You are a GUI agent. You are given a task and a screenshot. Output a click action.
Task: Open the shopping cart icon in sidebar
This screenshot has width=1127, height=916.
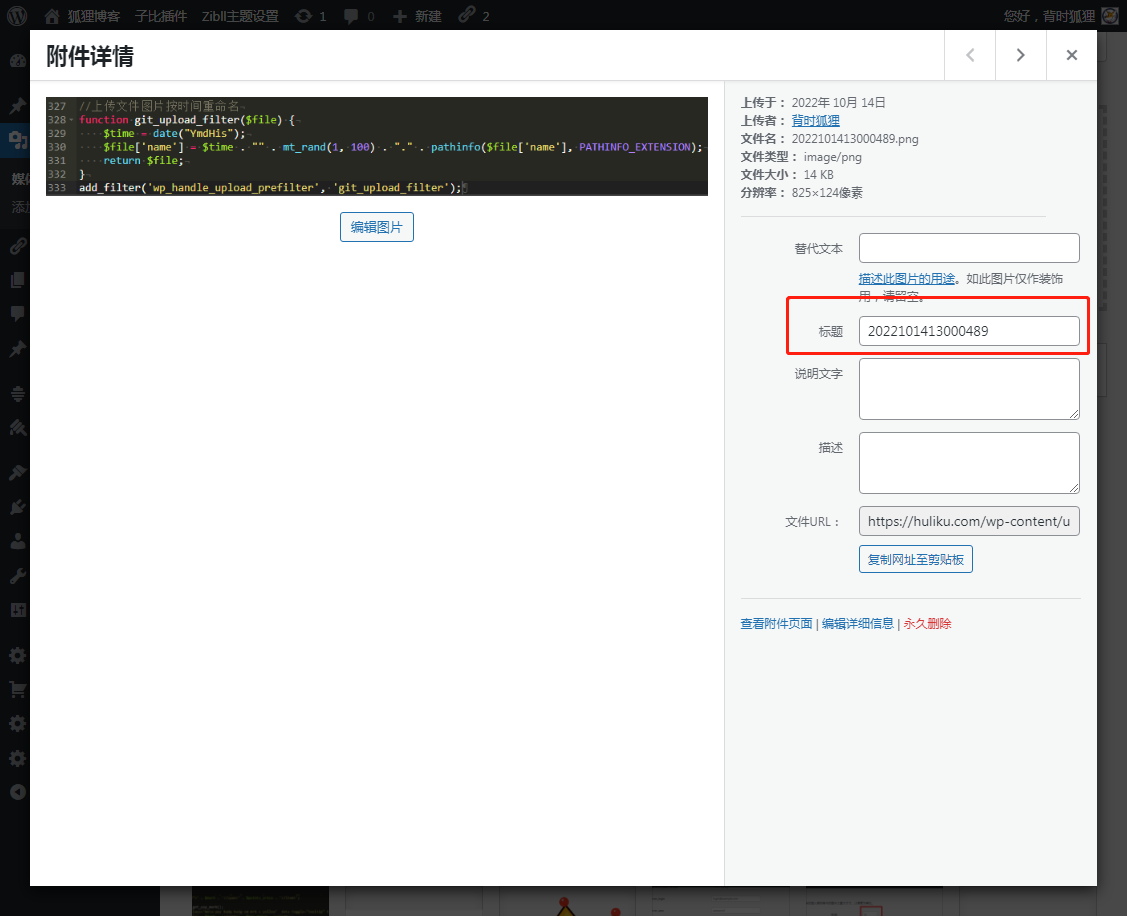(17, 689)
